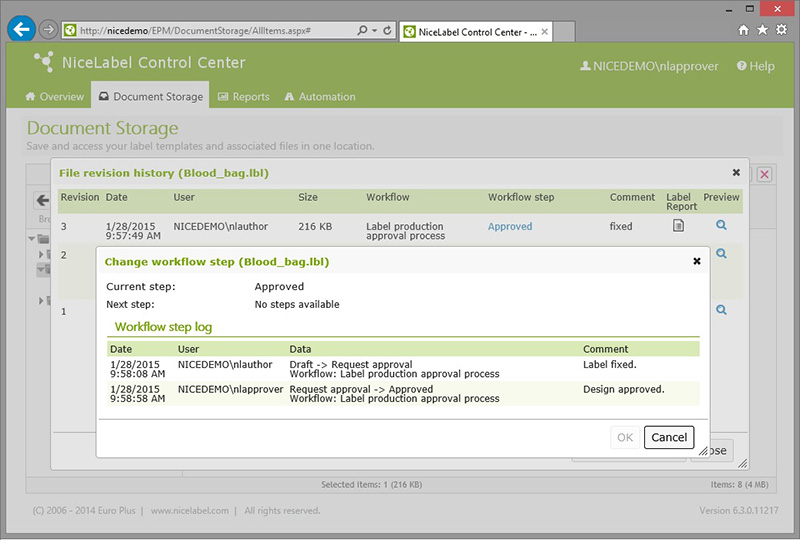Image resolution: width=800 pixels, height=540 pixels.
Task: Click the 'No steps available' next step text
Action: (x=297, y=305)
